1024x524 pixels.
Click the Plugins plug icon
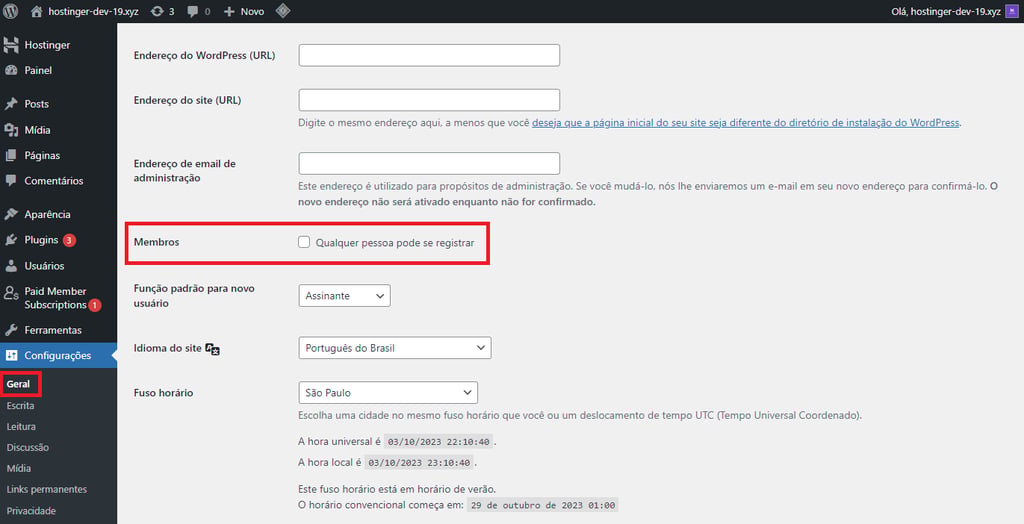point(11,240)
